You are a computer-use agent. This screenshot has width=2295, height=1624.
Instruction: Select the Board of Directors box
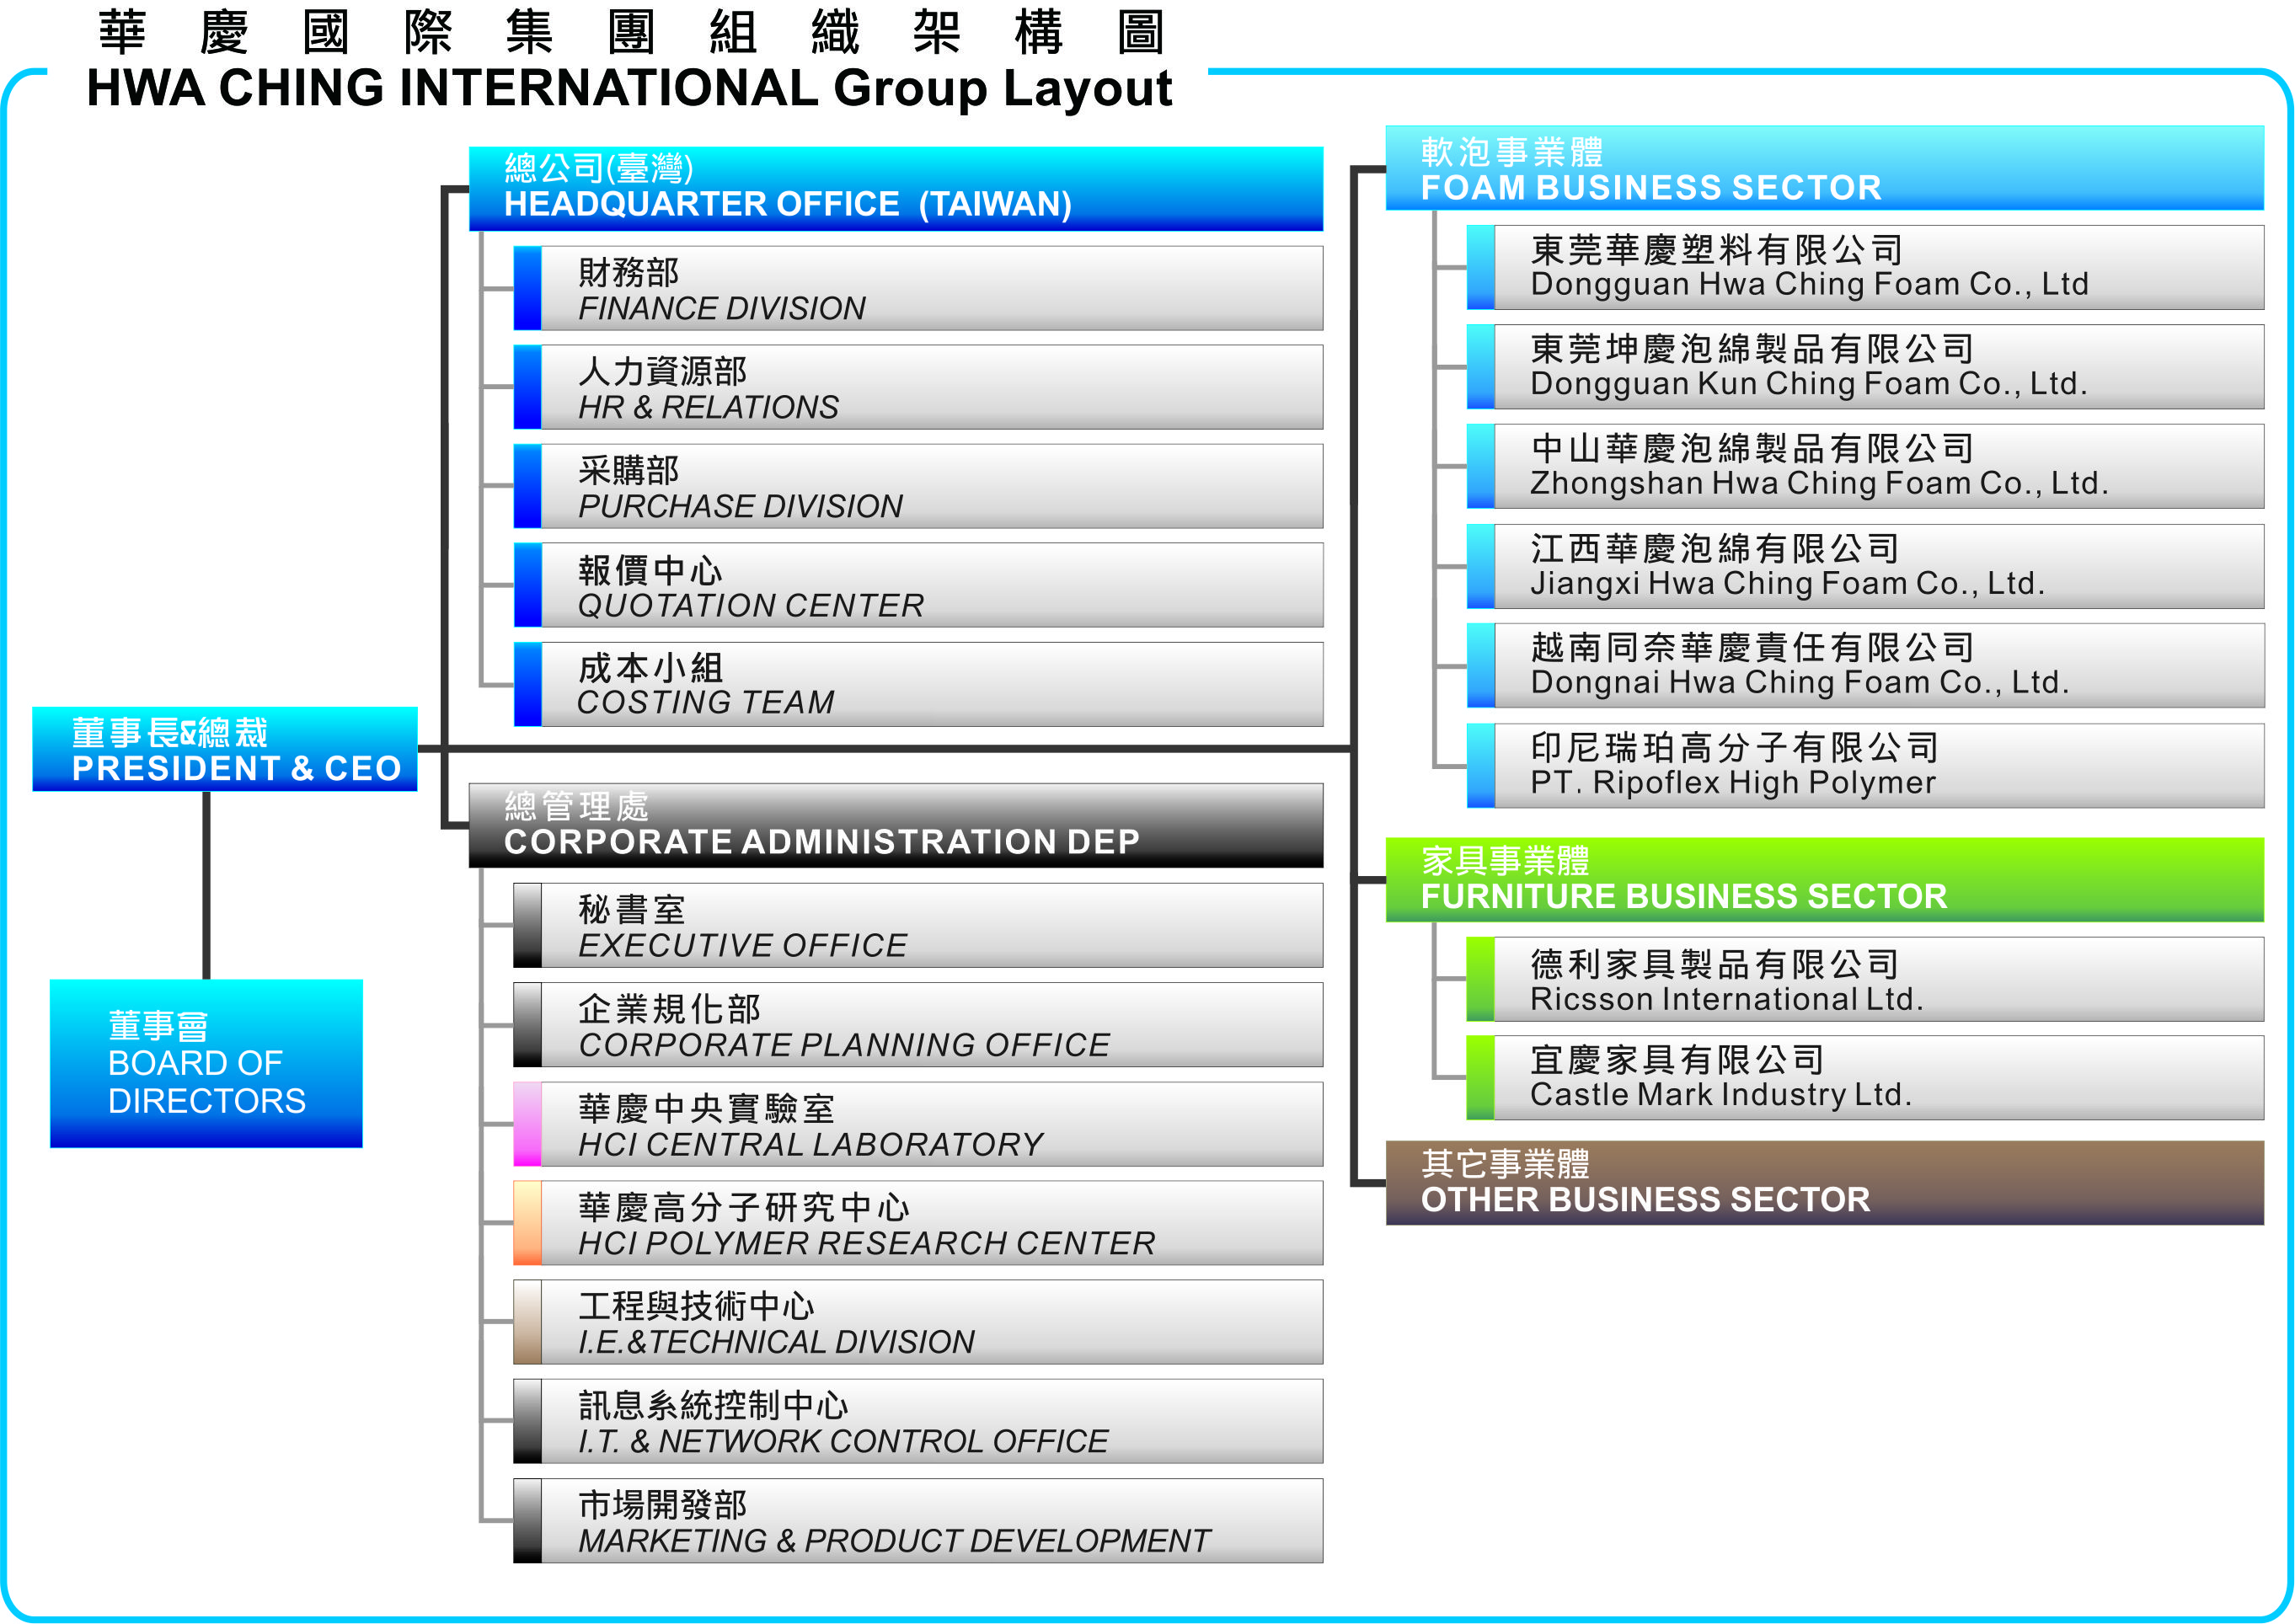(206, 1063)
